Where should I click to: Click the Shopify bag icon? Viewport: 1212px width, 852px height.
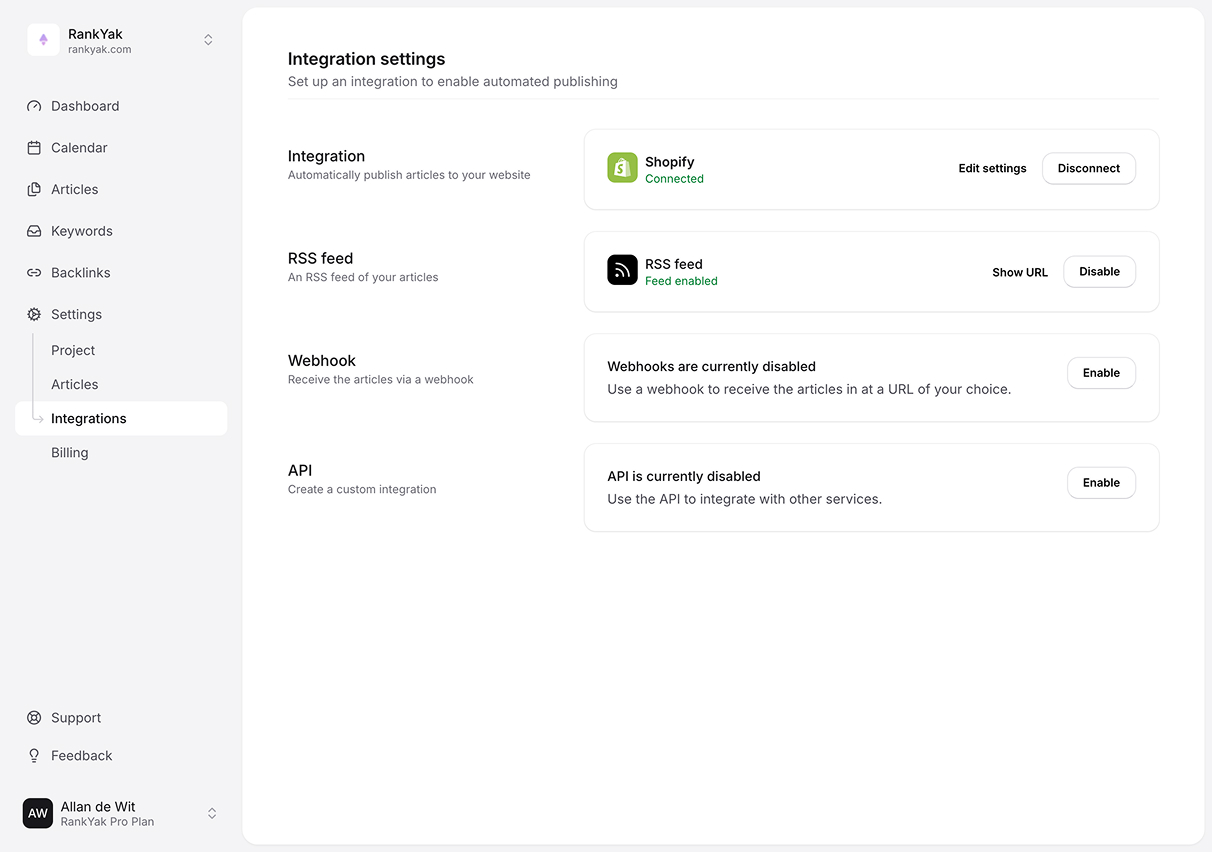pos(622,168)
